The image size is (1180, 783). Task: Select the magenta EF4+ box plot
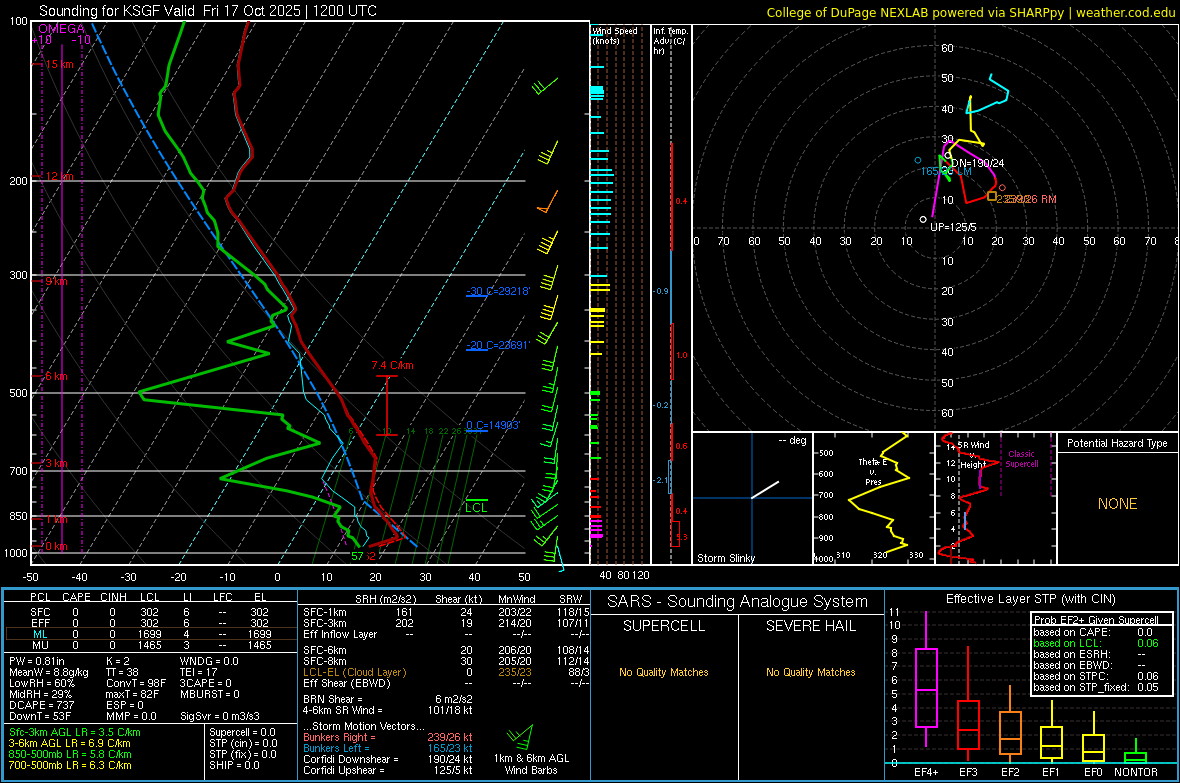[926, 687]
